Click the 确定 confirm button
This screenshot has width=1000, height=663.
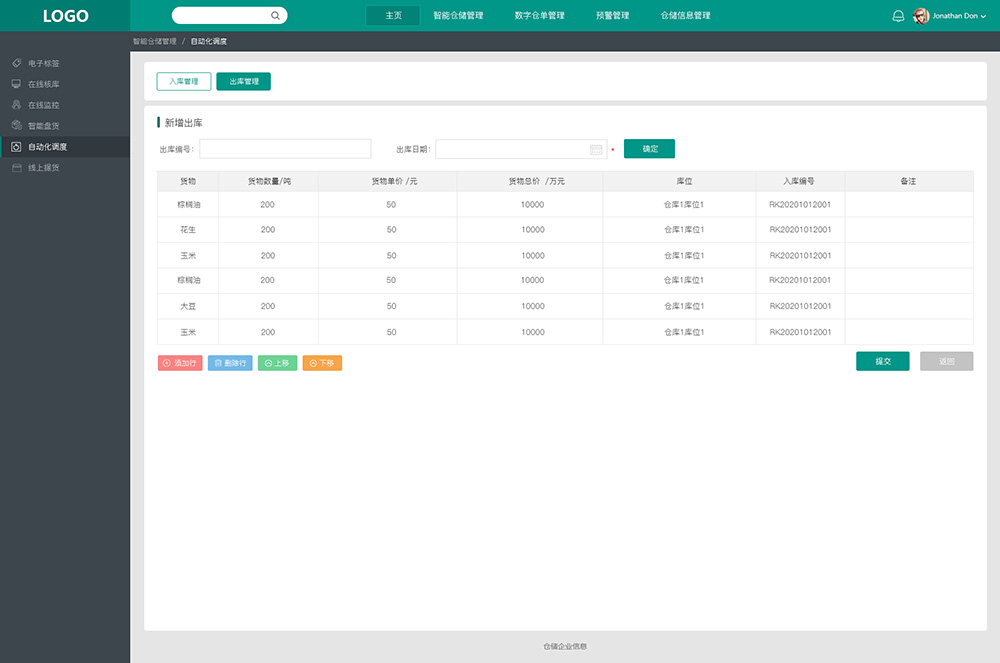[649, 149]
